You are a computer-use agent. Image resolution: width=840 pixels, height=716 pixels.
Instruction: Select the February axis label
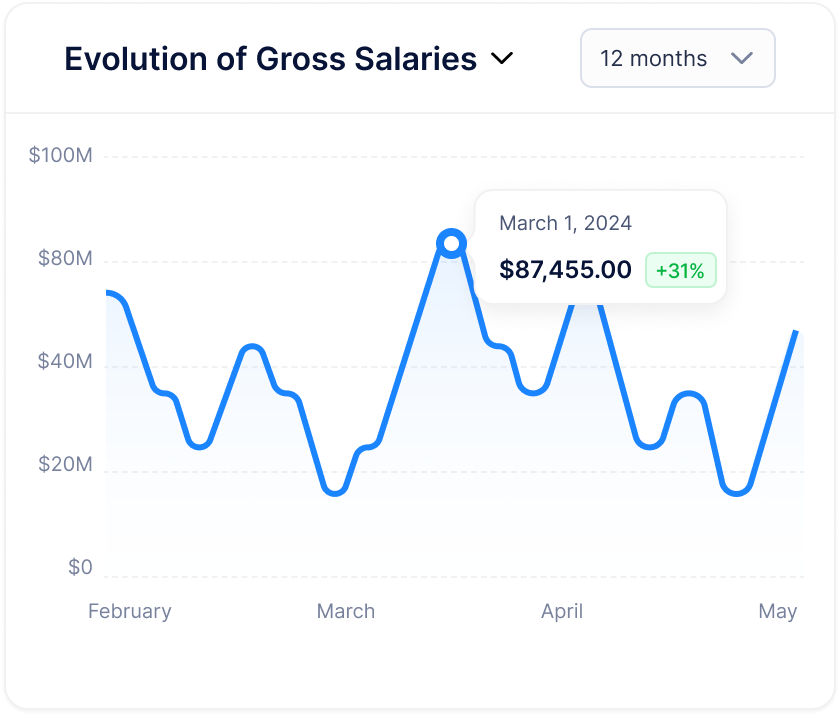tap(129, 611)
